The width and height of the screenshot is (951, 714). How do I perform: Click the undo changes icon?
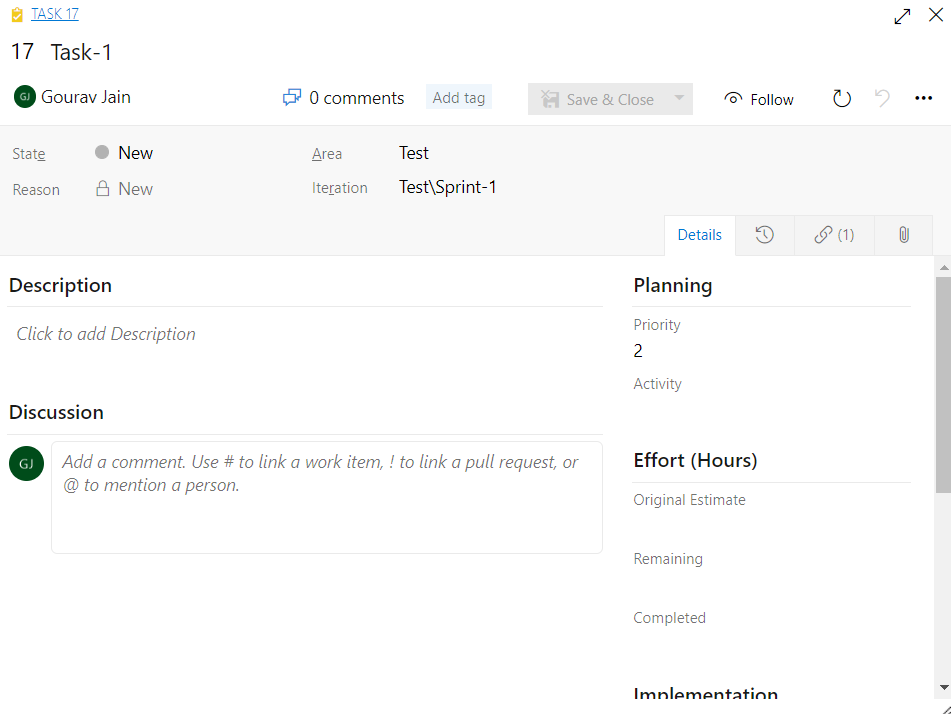point(881,98)
